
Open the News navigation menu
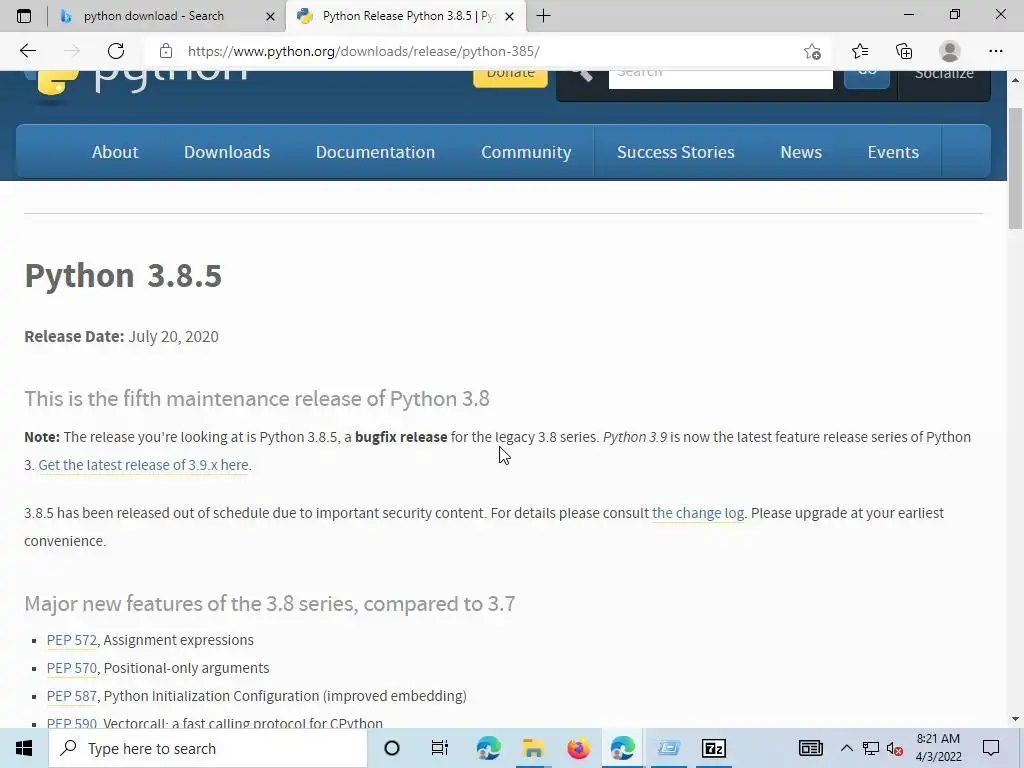coord(801,152)
